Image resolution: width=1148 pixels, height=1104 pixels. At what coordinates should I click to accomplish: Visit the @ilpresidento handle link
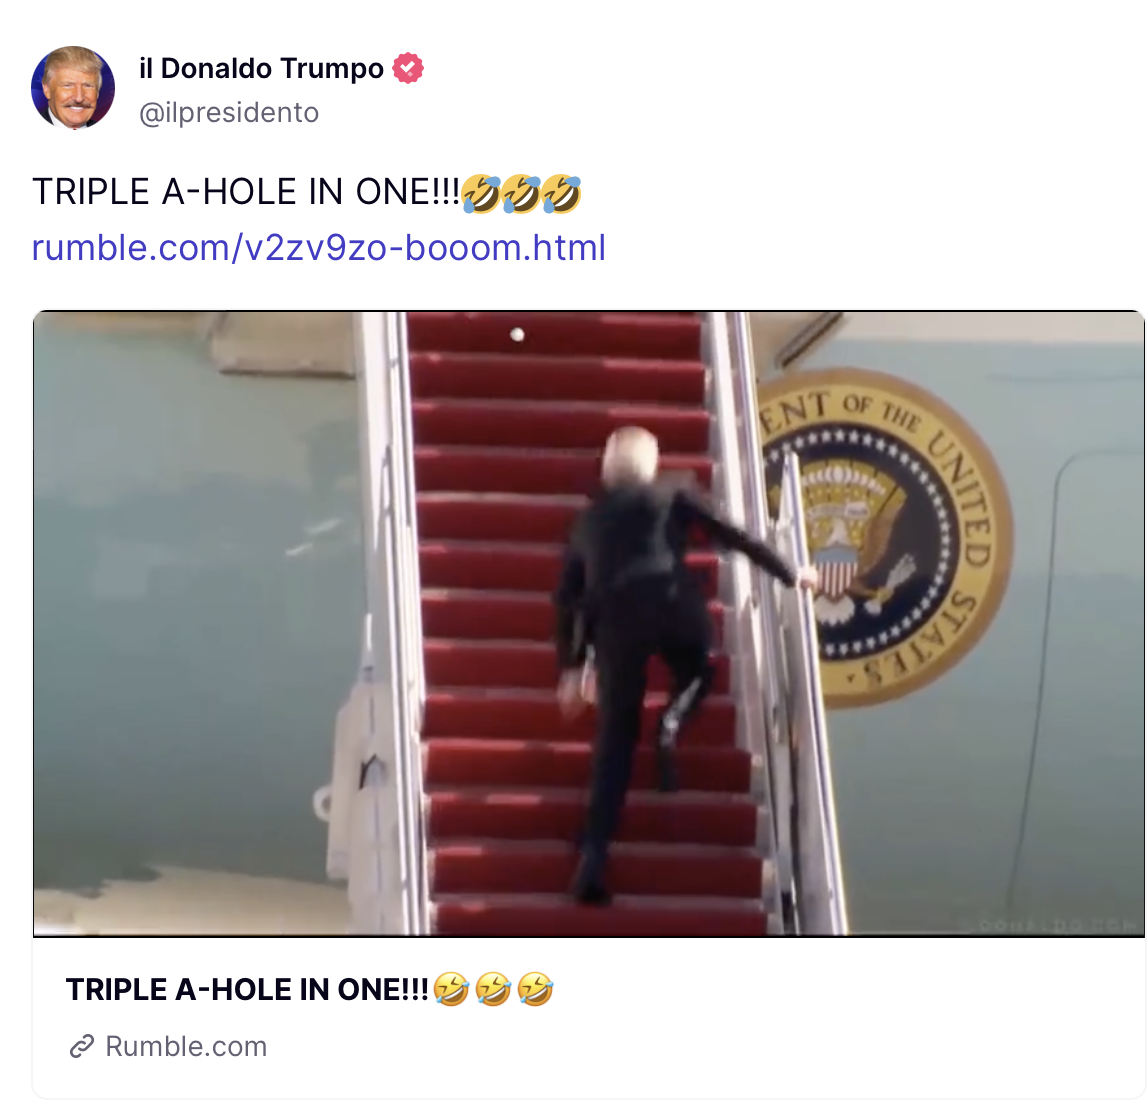click(x=229, y=113)
